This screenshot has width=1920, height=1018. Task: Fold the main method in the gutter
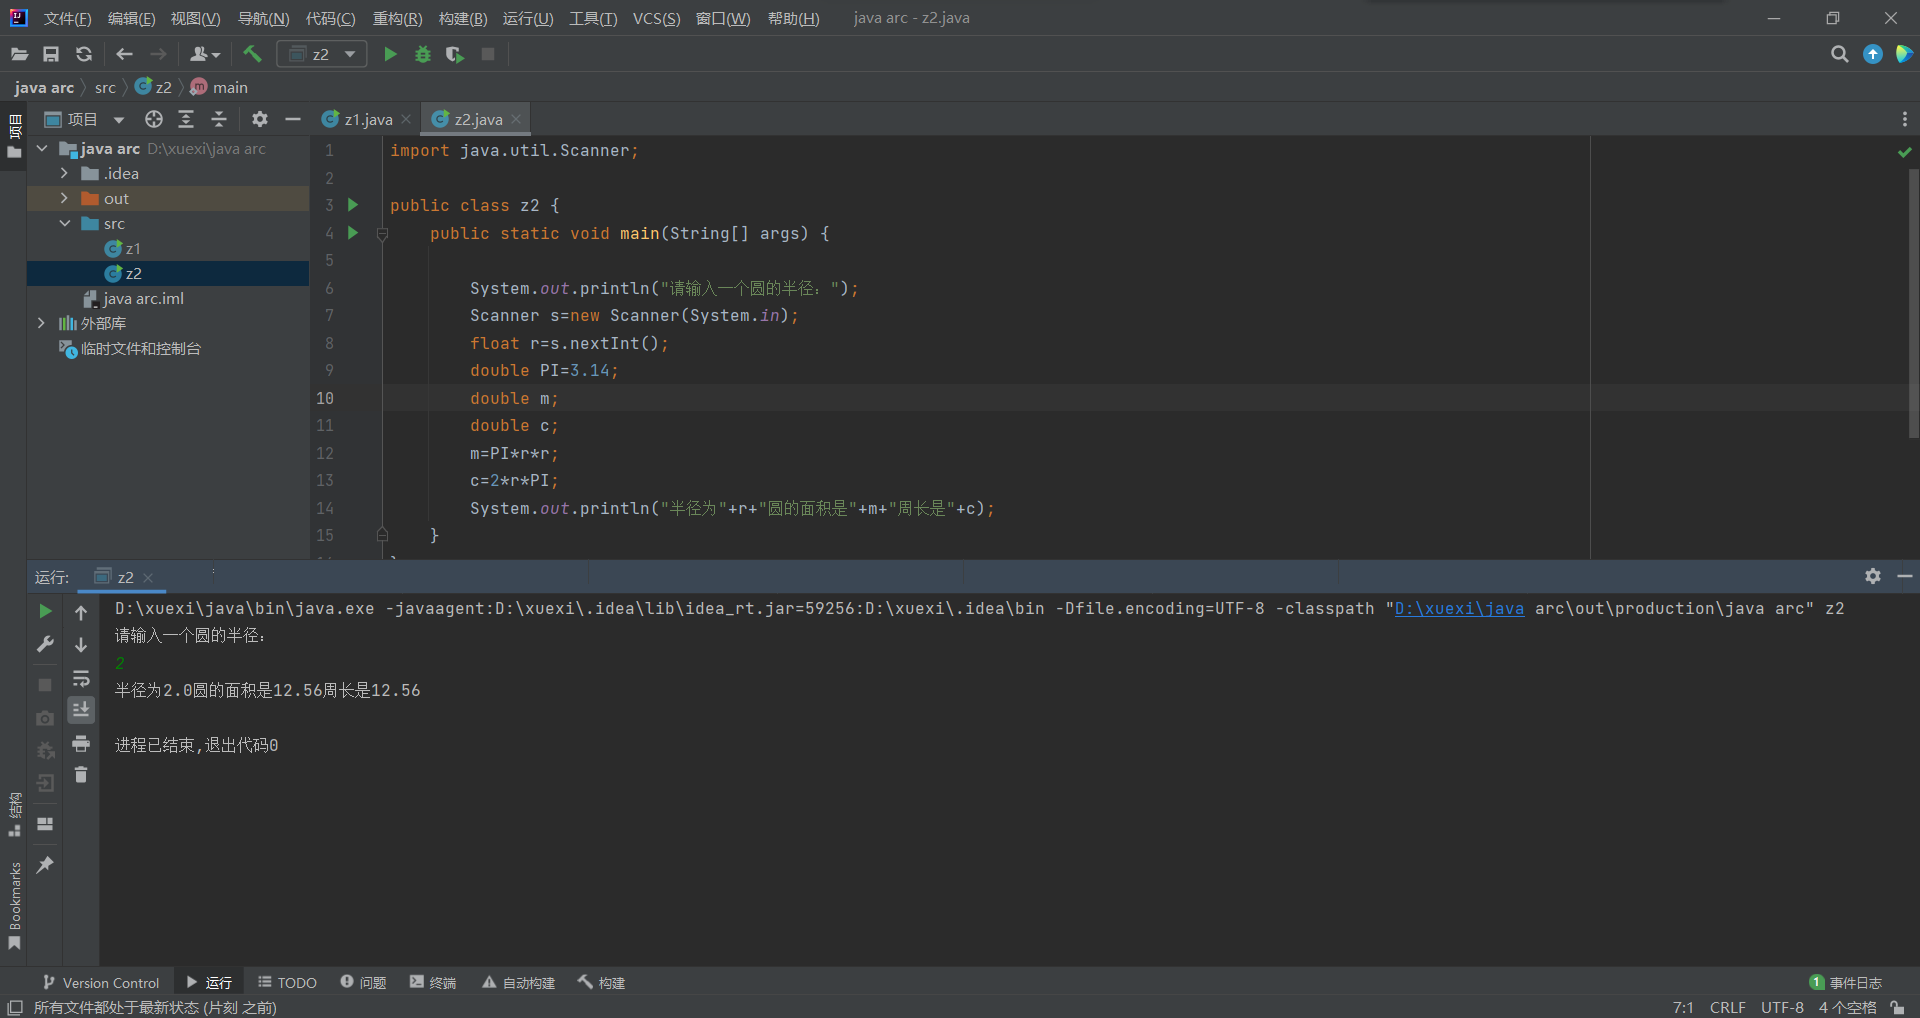tap(382, 234)
